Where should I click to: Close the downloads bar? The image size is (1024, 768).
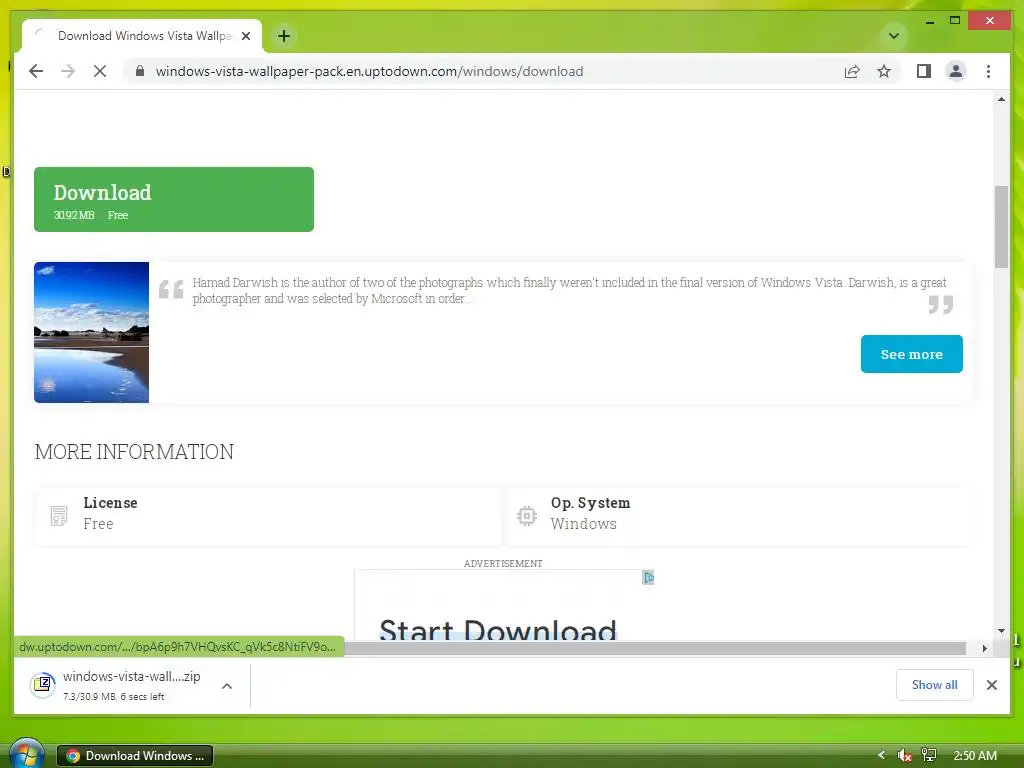click(x=992, y=684)
